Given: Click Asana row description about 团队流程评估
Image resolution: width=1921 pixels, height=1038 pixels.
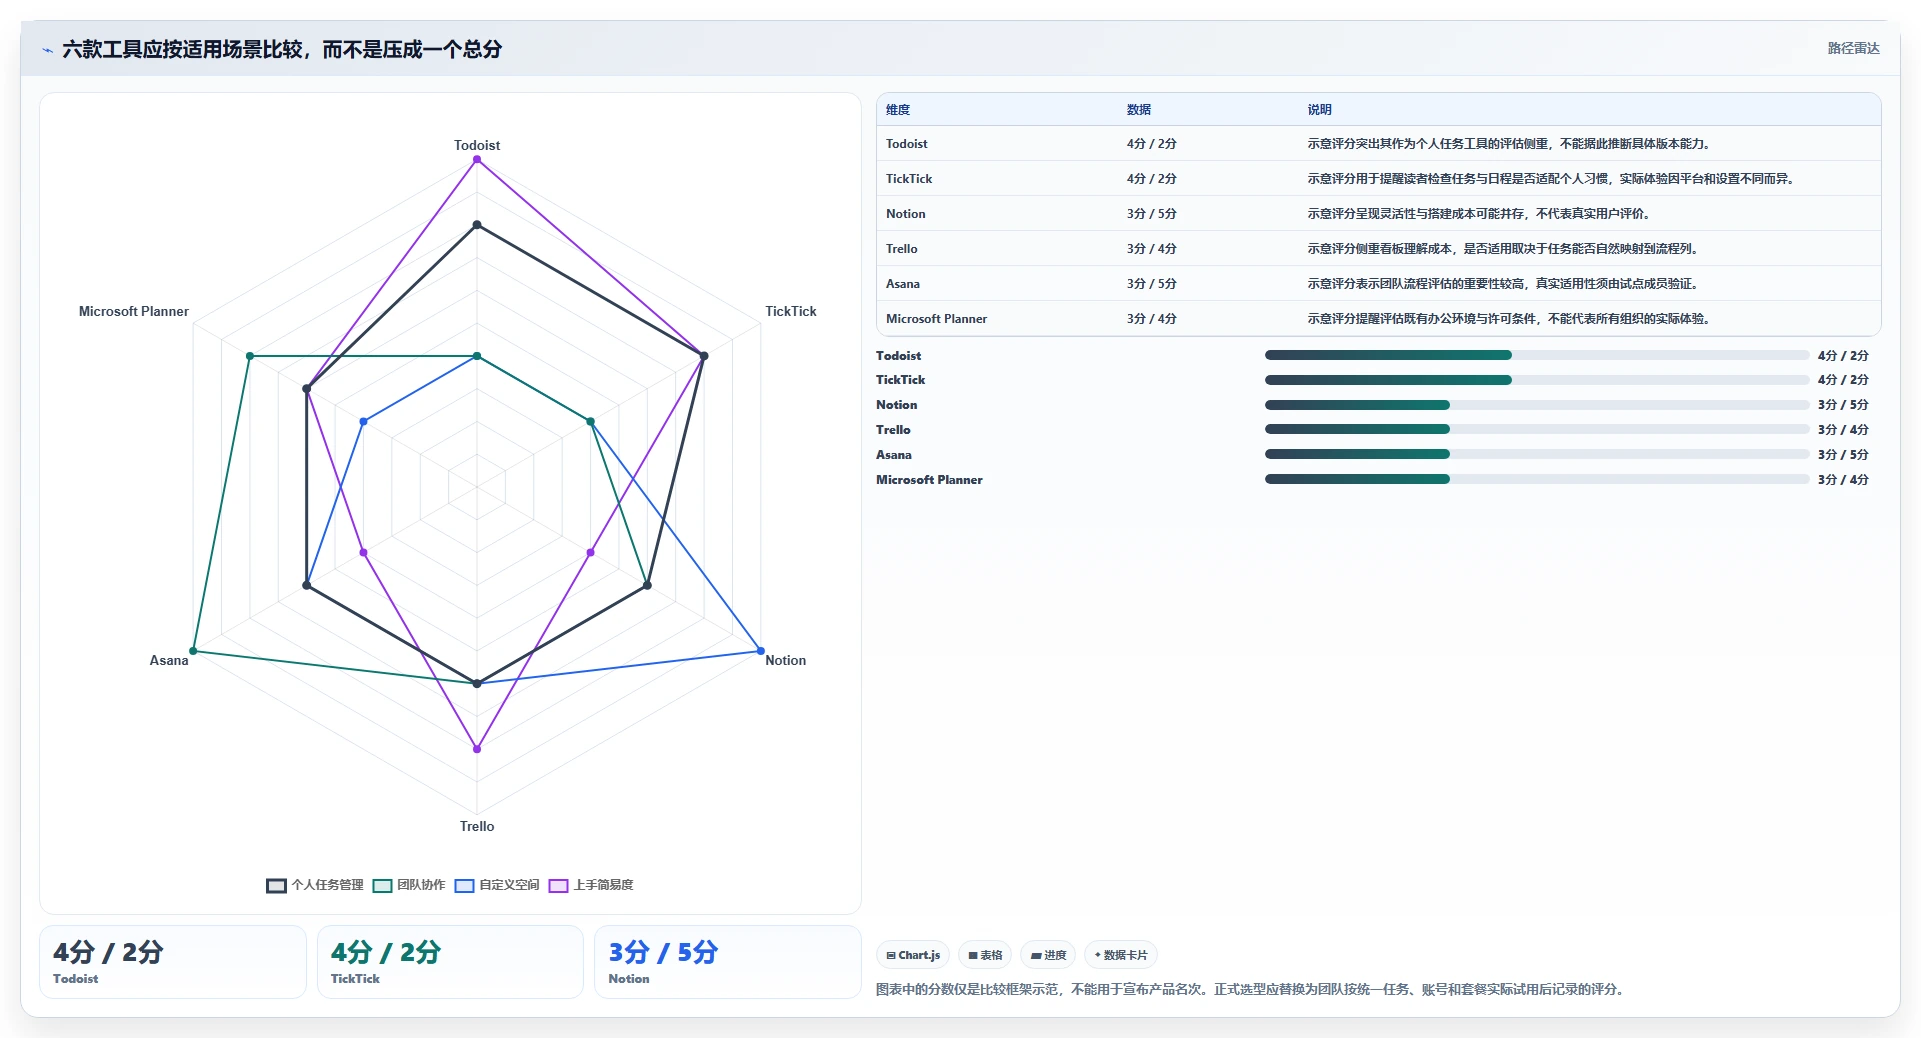Looking at the screenshot, I should [x=1505, y=284].
